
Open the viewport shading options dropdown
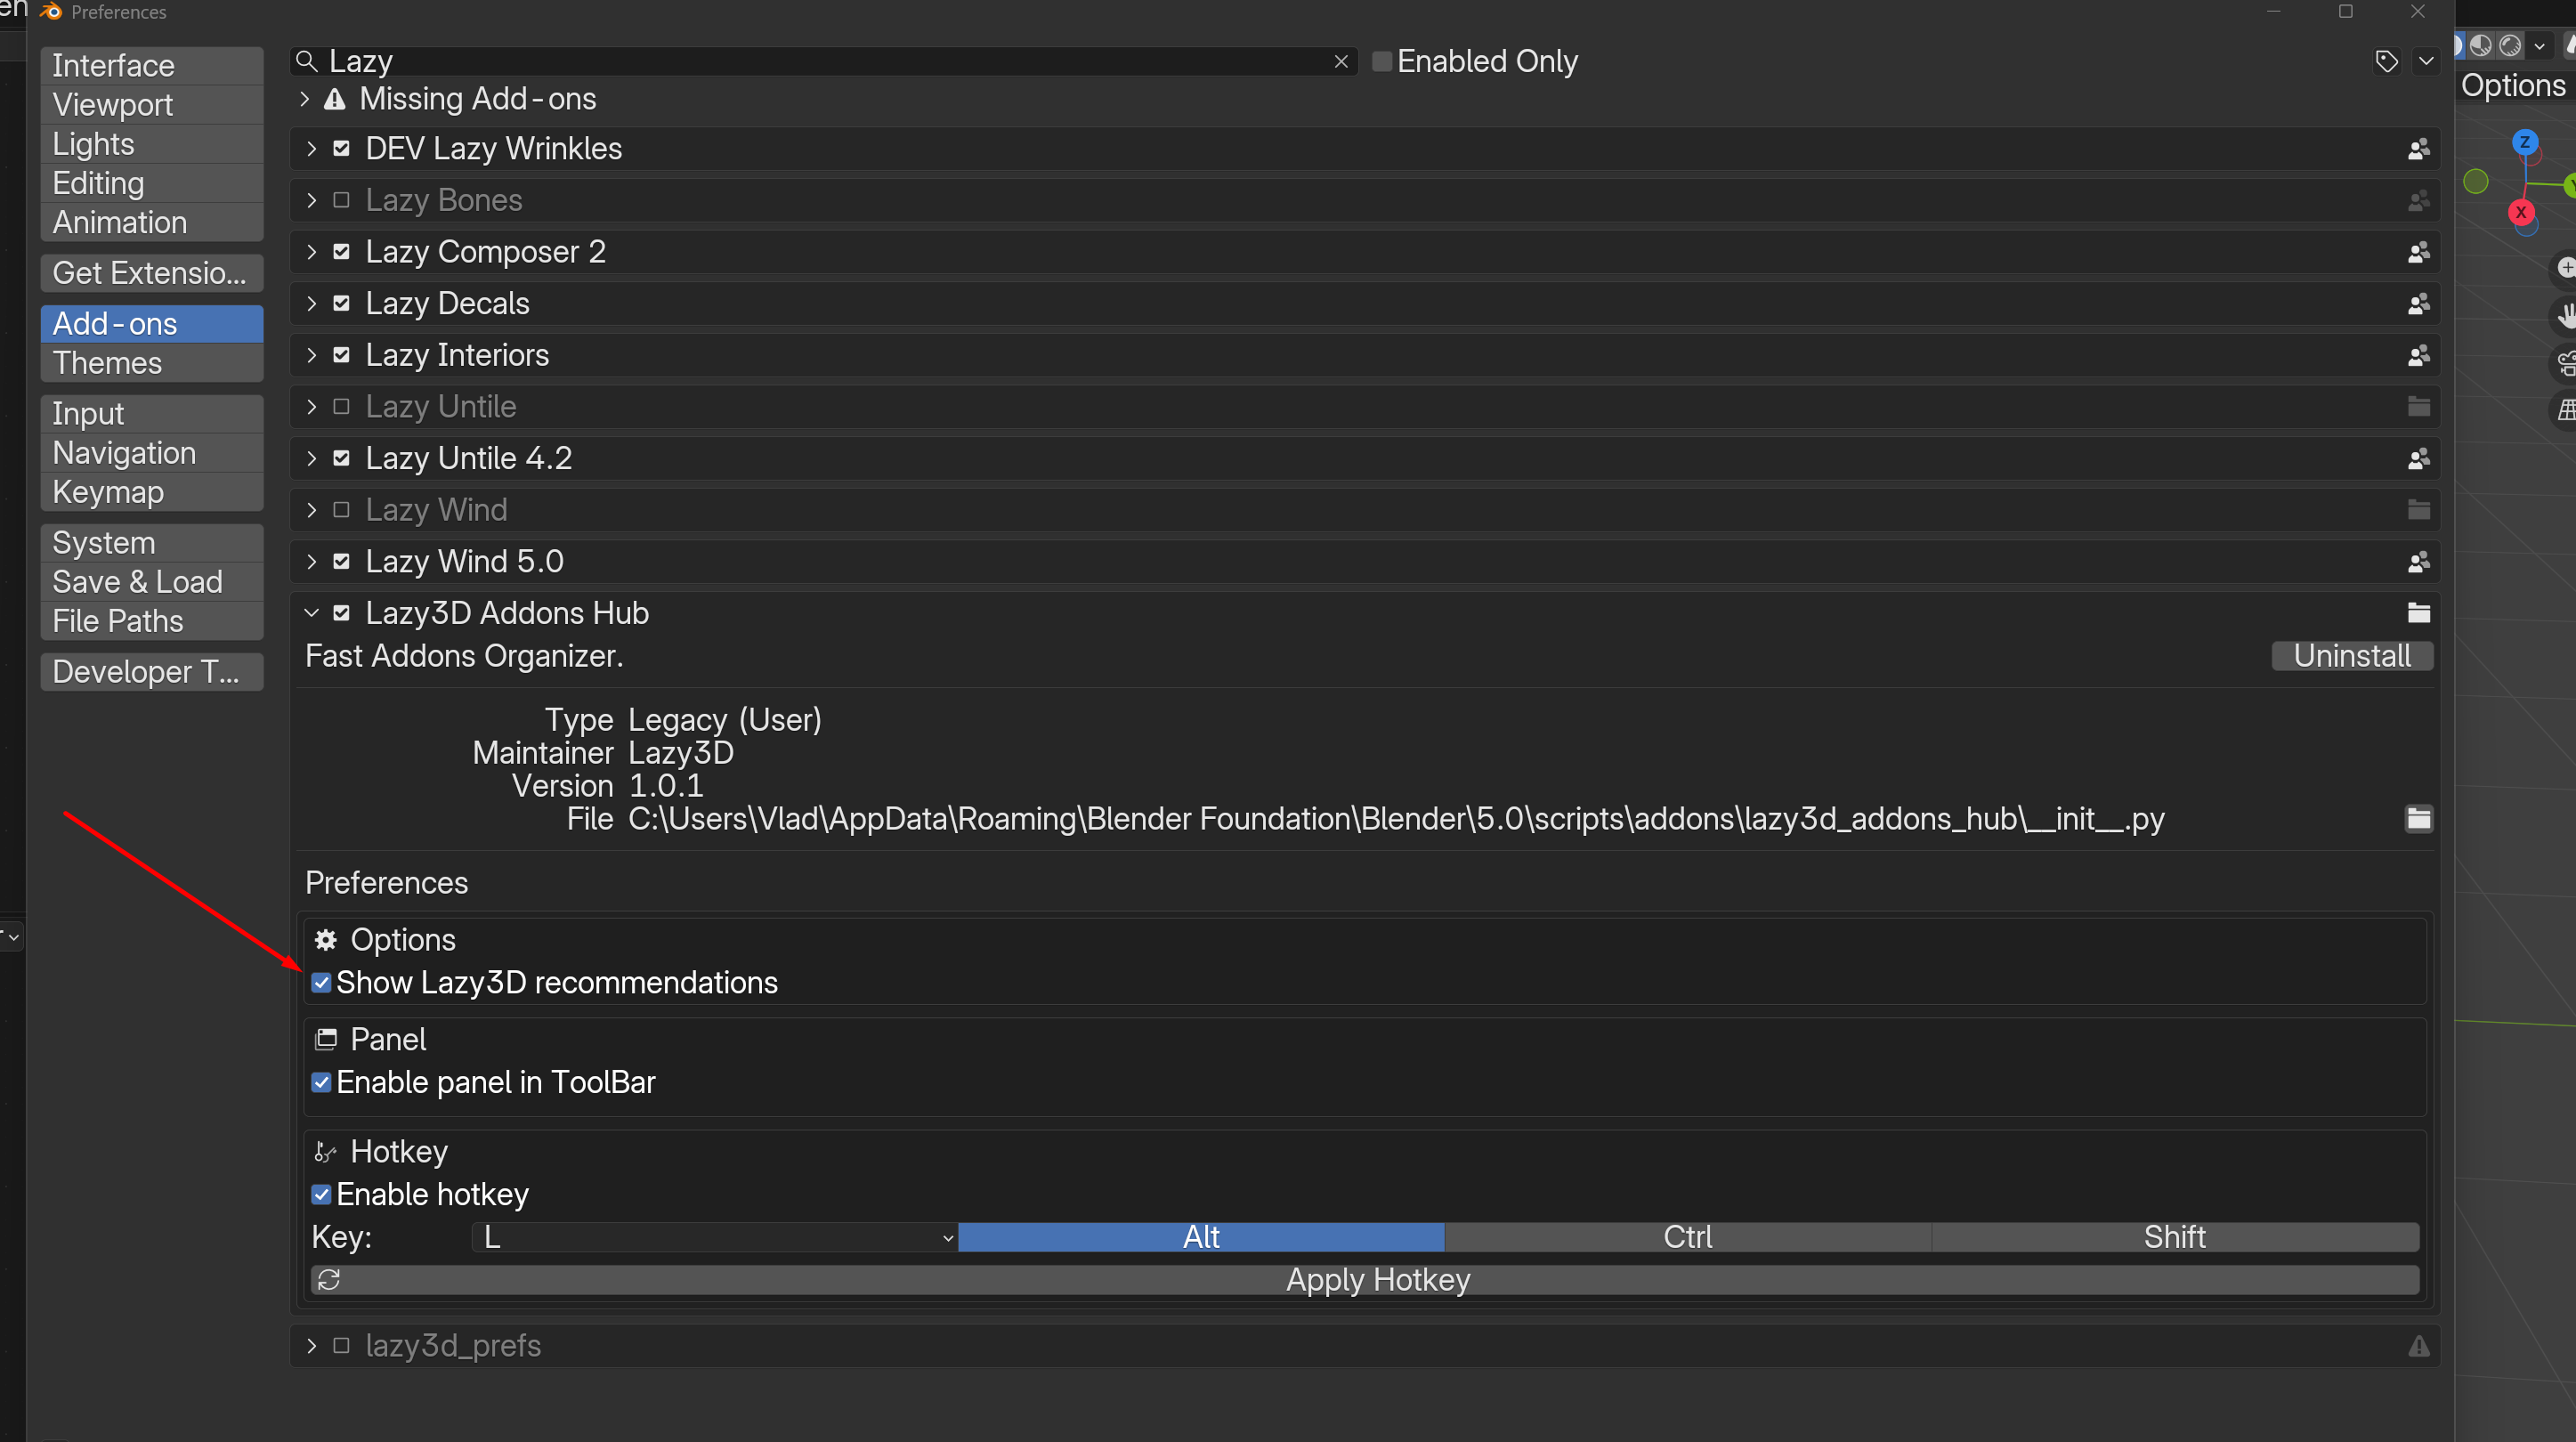point(2539,45)
